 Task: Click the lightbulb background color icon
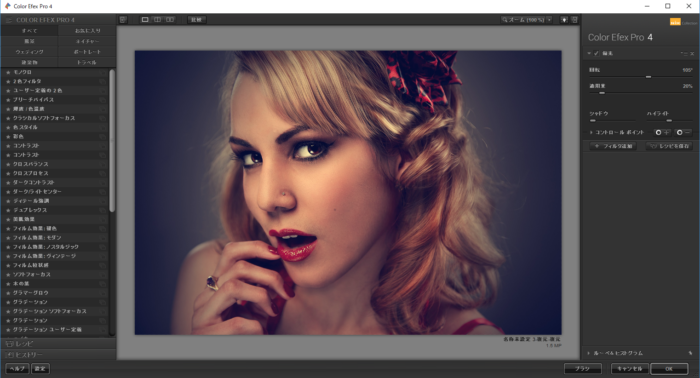(x=564, y=20)
